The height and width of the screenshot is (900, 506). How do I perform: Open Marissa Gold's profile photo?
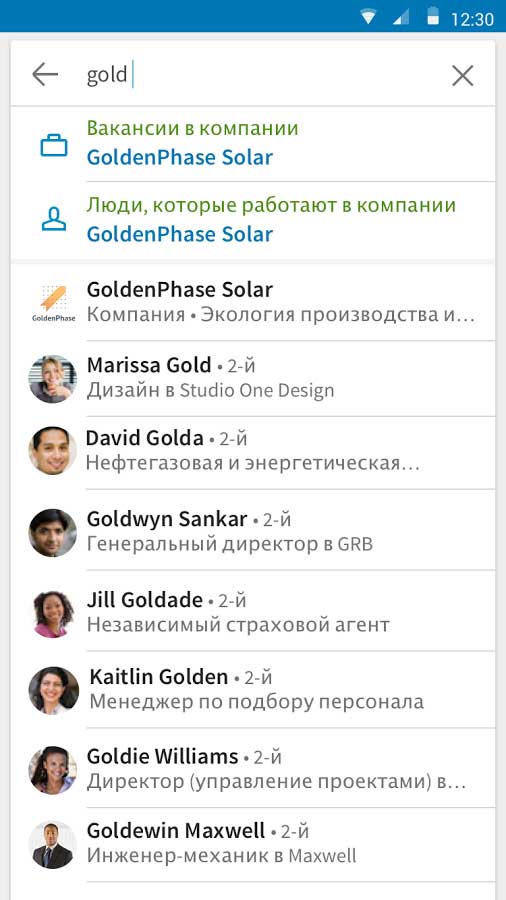point(53,379)
